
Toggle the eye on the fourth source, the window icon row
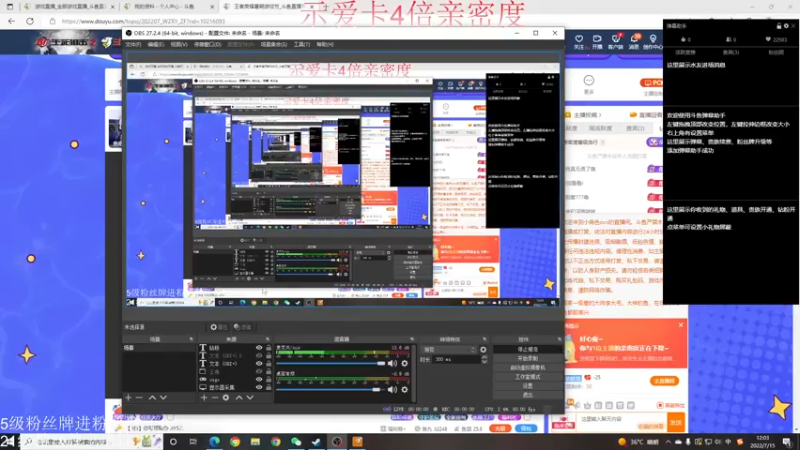click(x=259, y=371)
